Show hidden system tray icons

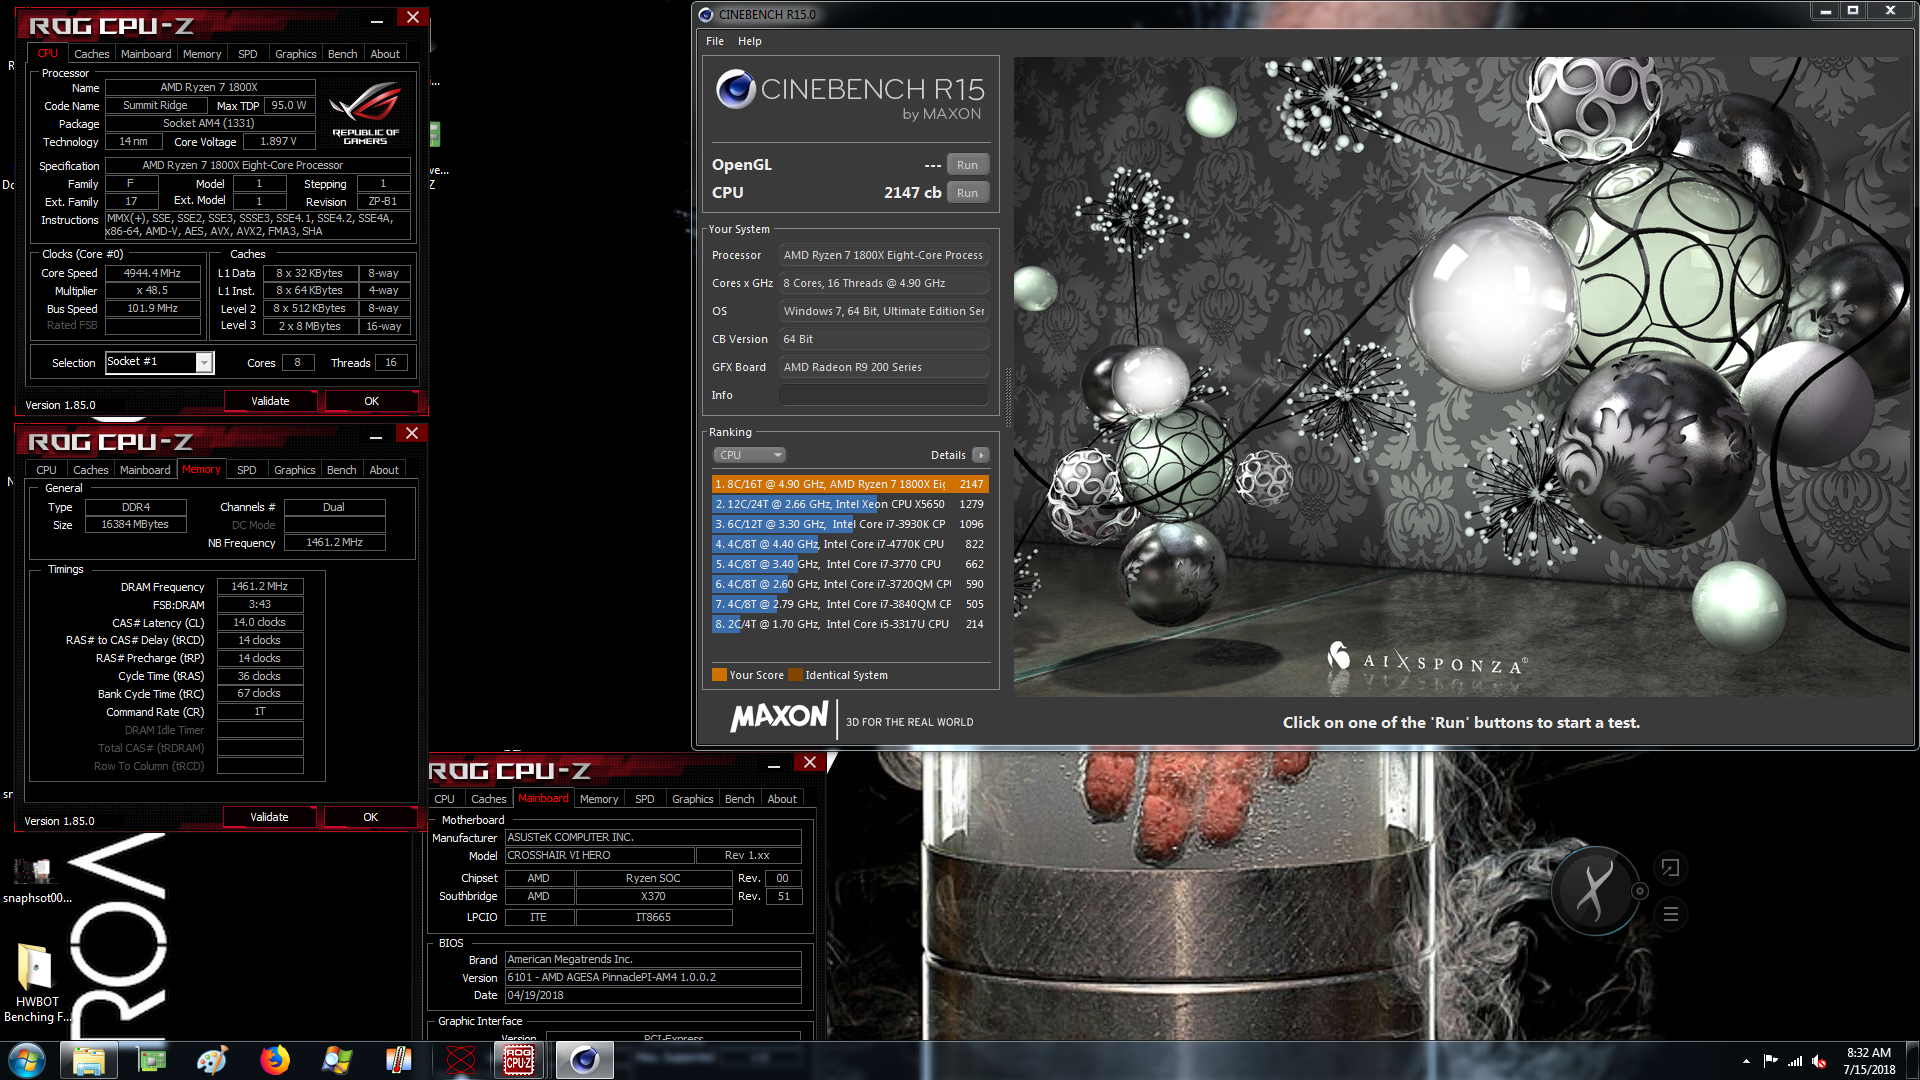tap(1746, 1061)
